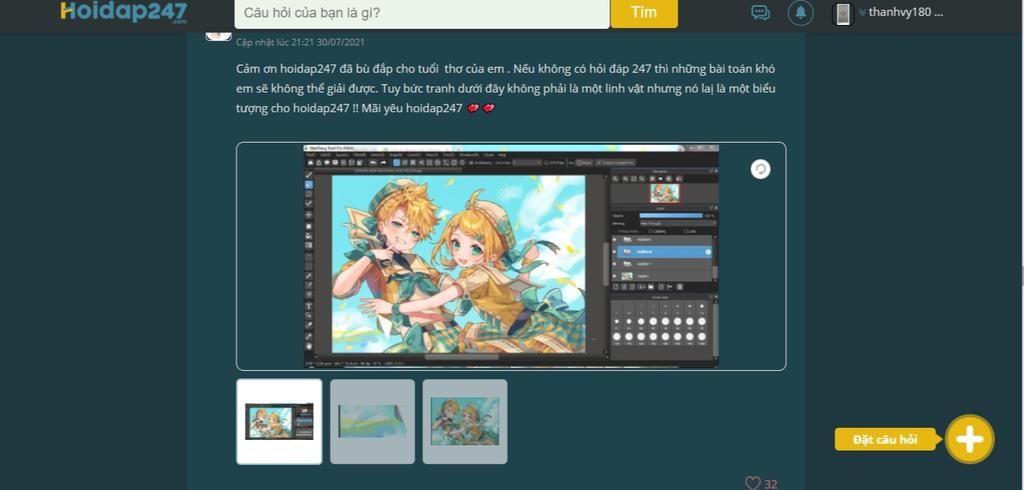Click the rotate icon on the image

click(x=760, y=169)
